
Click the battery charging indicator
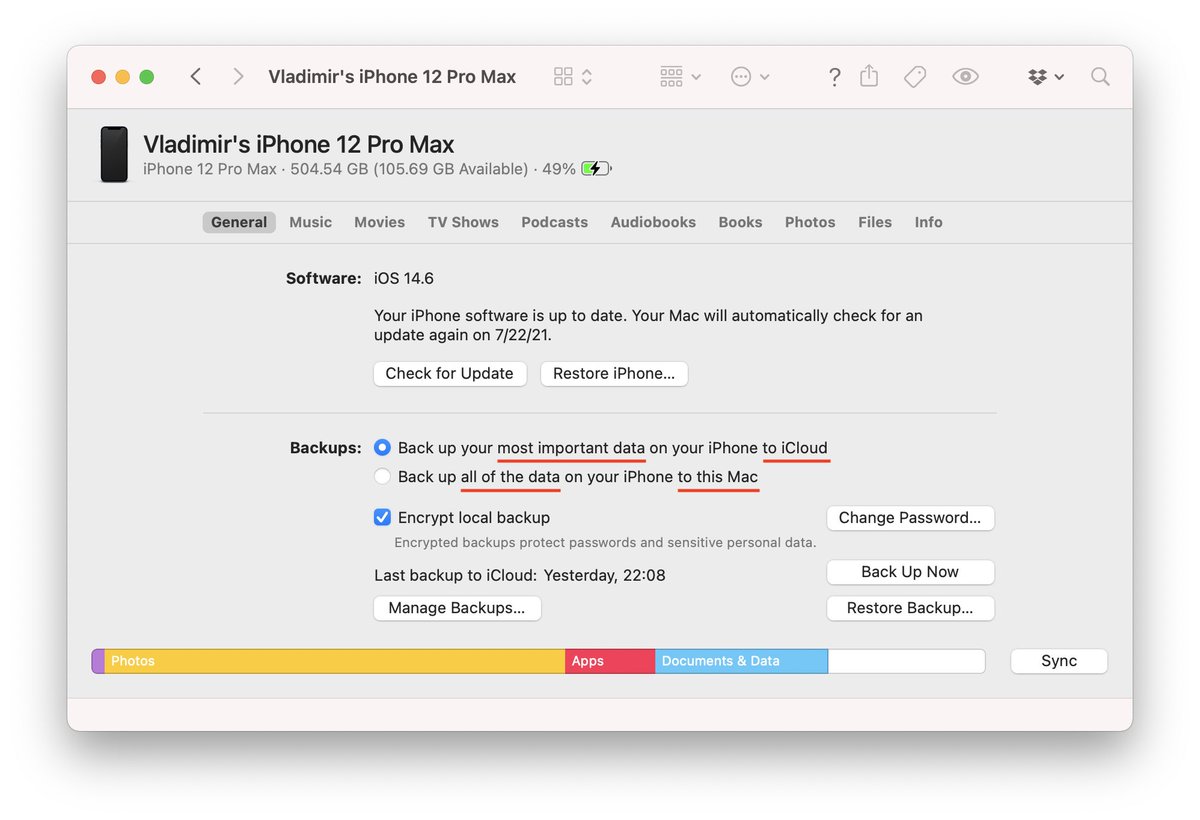tap(597, 169)
